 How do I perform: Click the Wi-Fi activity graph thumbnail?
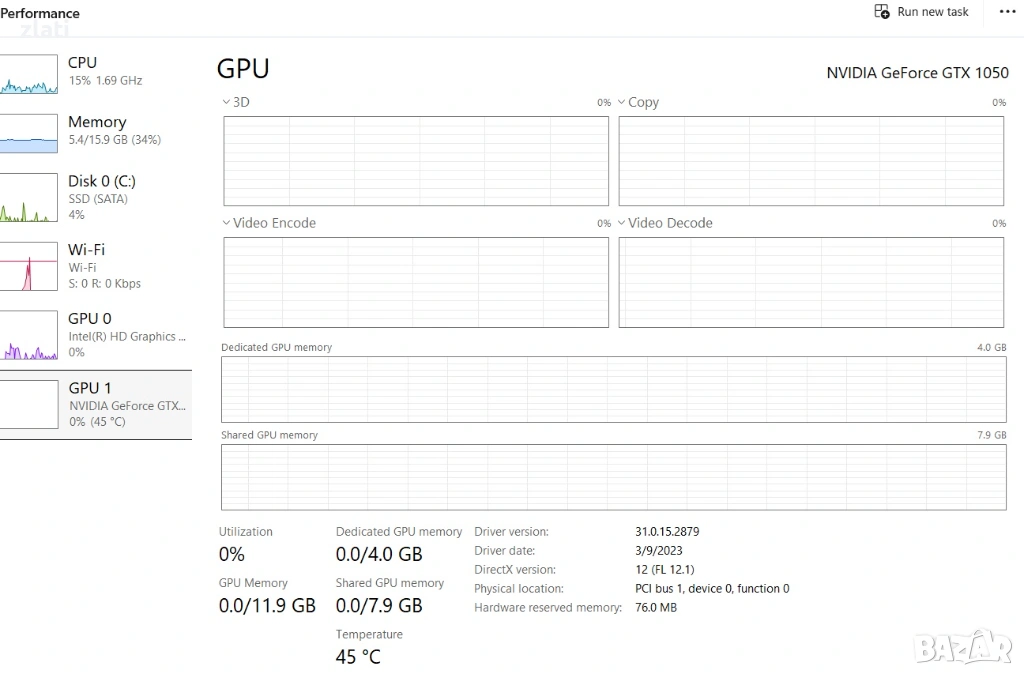[x=29, y=266]
